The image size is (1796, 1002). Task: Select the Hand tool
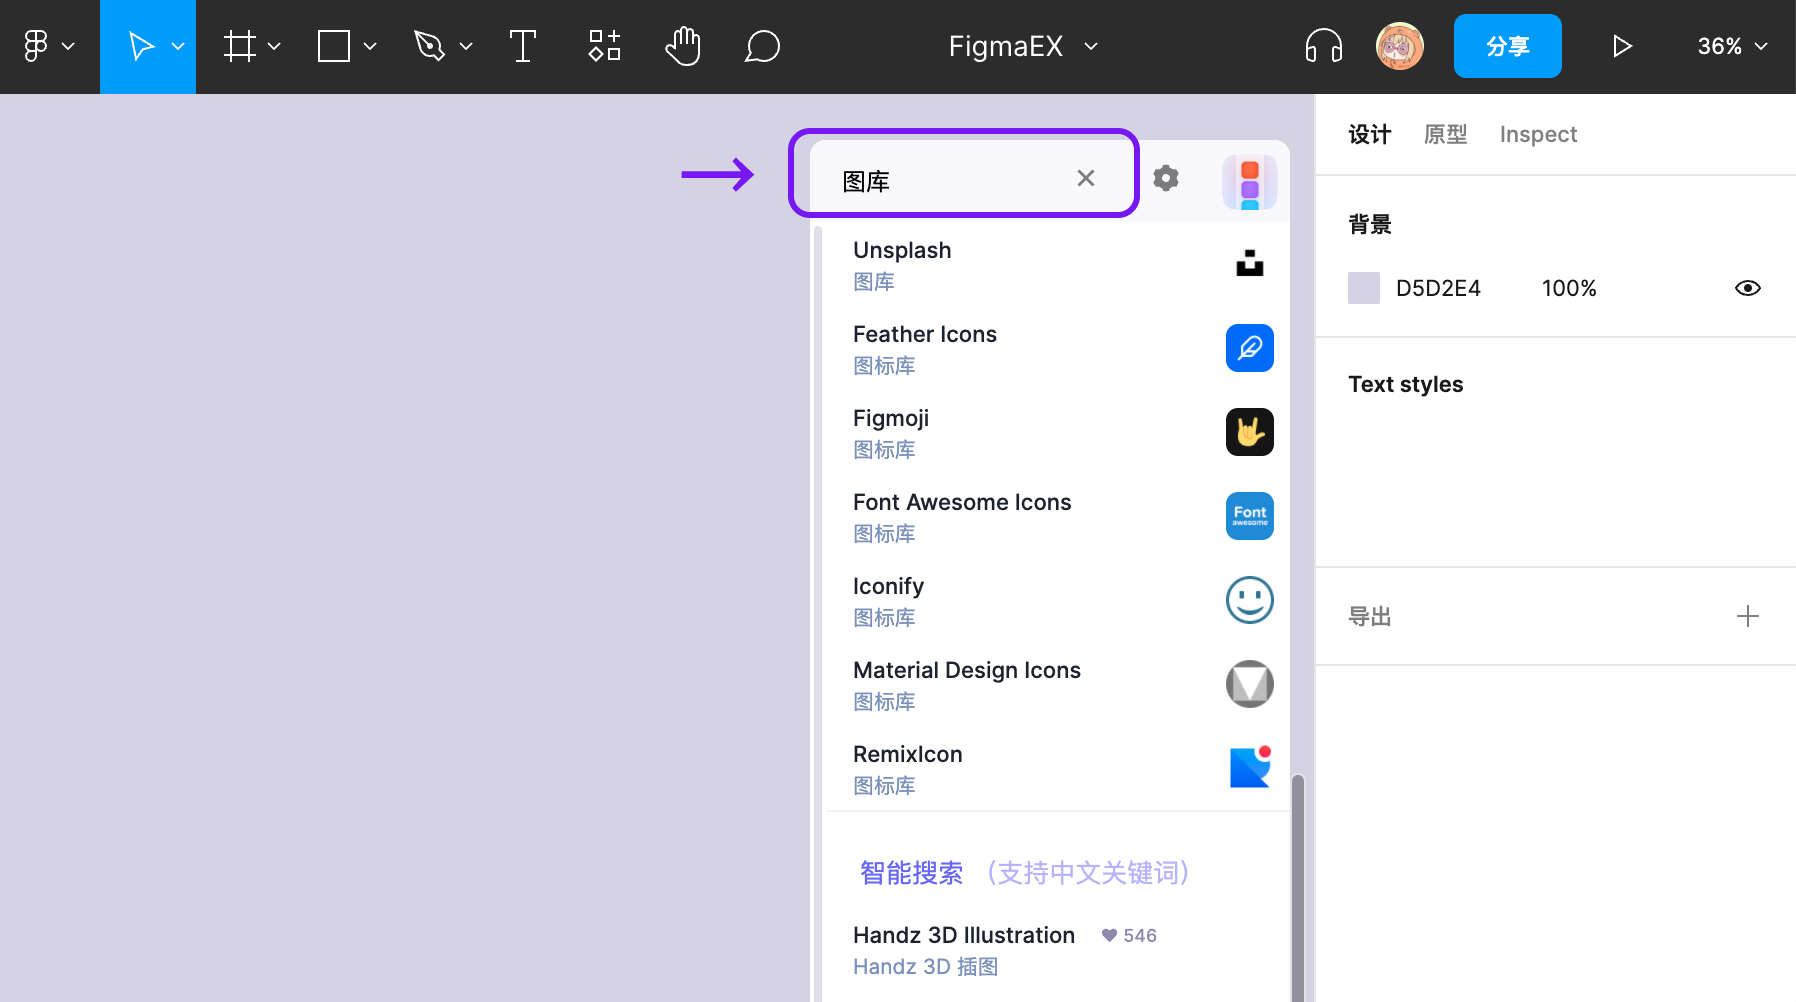point(683,46)
